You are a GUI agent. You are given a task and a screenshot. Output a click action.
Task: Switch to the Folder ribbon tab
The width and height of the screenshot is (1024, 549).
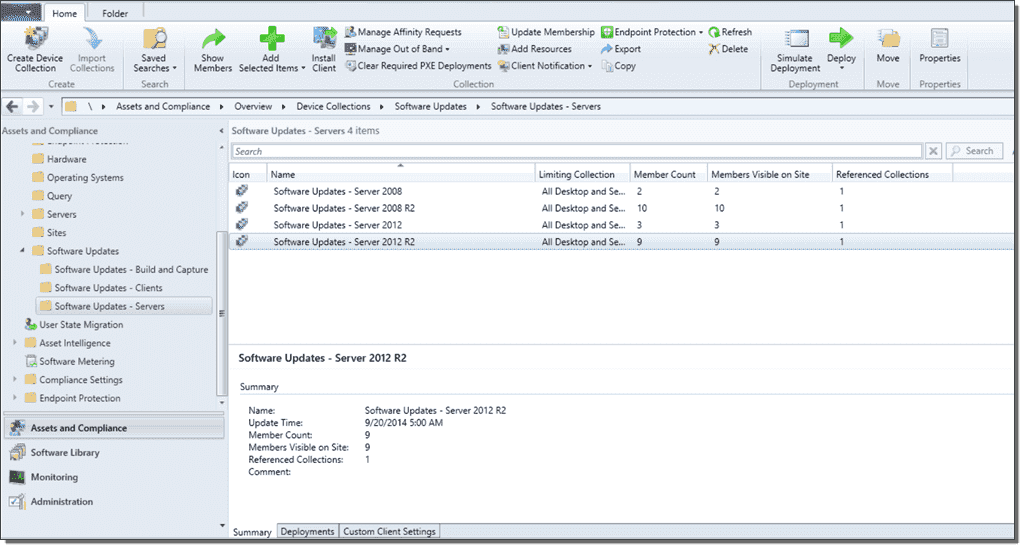tap(115, 13)
